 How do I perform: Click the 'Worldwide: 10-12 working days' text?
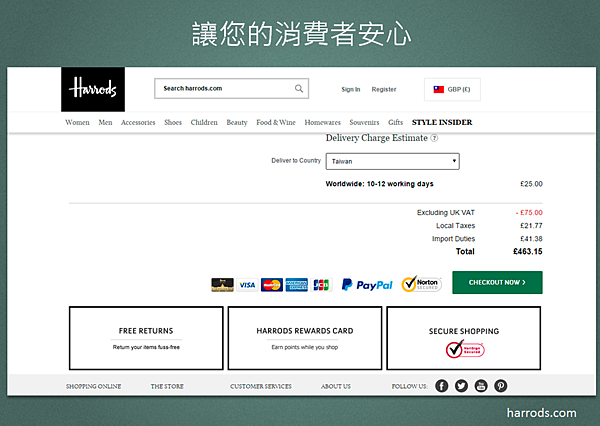click(379, 184)
